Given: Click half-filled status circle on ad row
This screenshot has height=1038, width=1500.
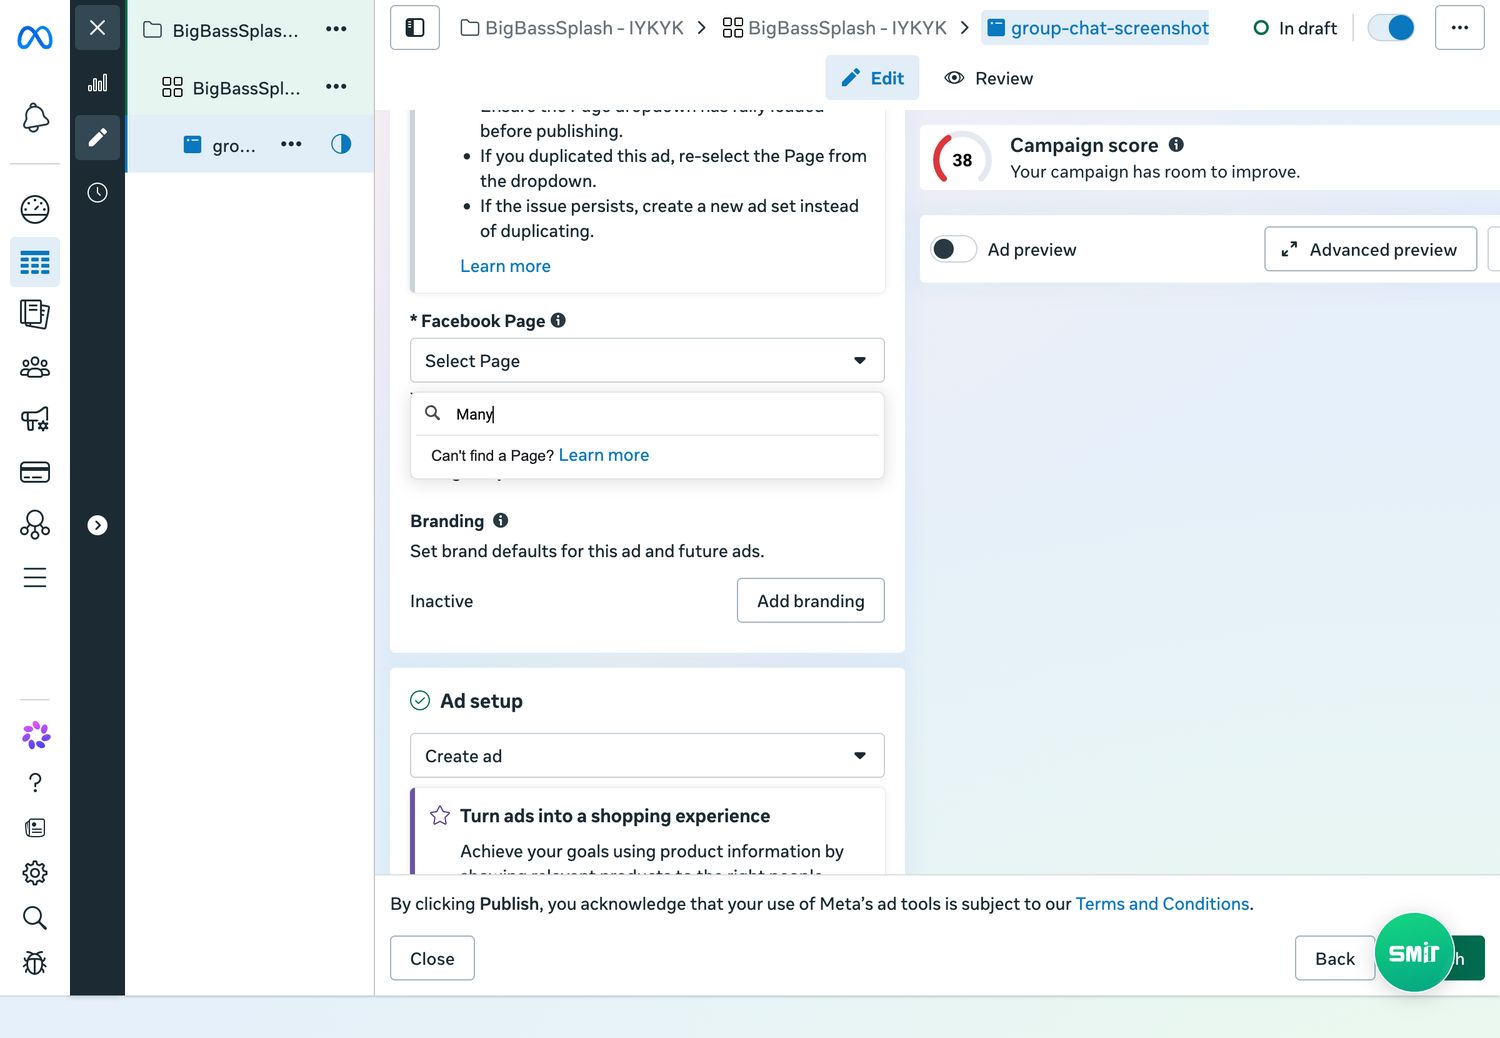Looking at the screenshot, I should click(341, 144).
